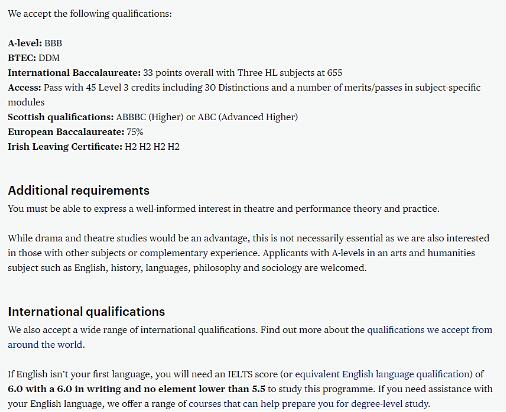Click the Irish Leaving Certificate label
This screenshot has width=506, height=412.
pos(65,147)
